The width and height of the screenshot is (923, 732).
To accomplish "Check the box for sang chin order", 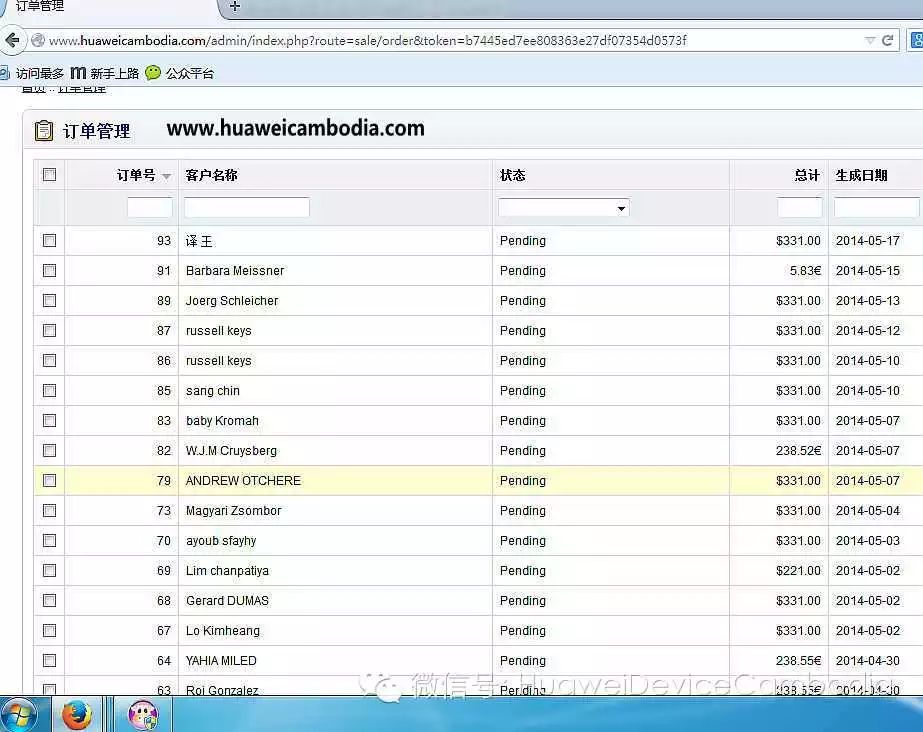I will pos(49,390).
